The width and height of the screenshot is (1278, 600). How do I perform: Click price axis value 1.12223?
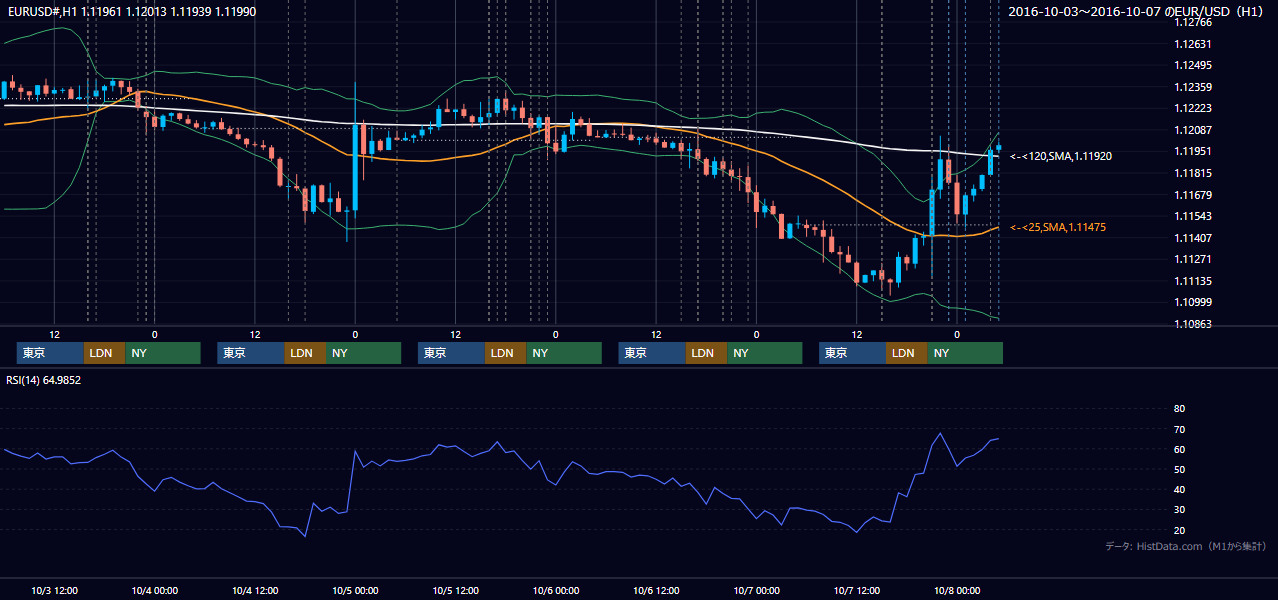[x=1192, y=109]
